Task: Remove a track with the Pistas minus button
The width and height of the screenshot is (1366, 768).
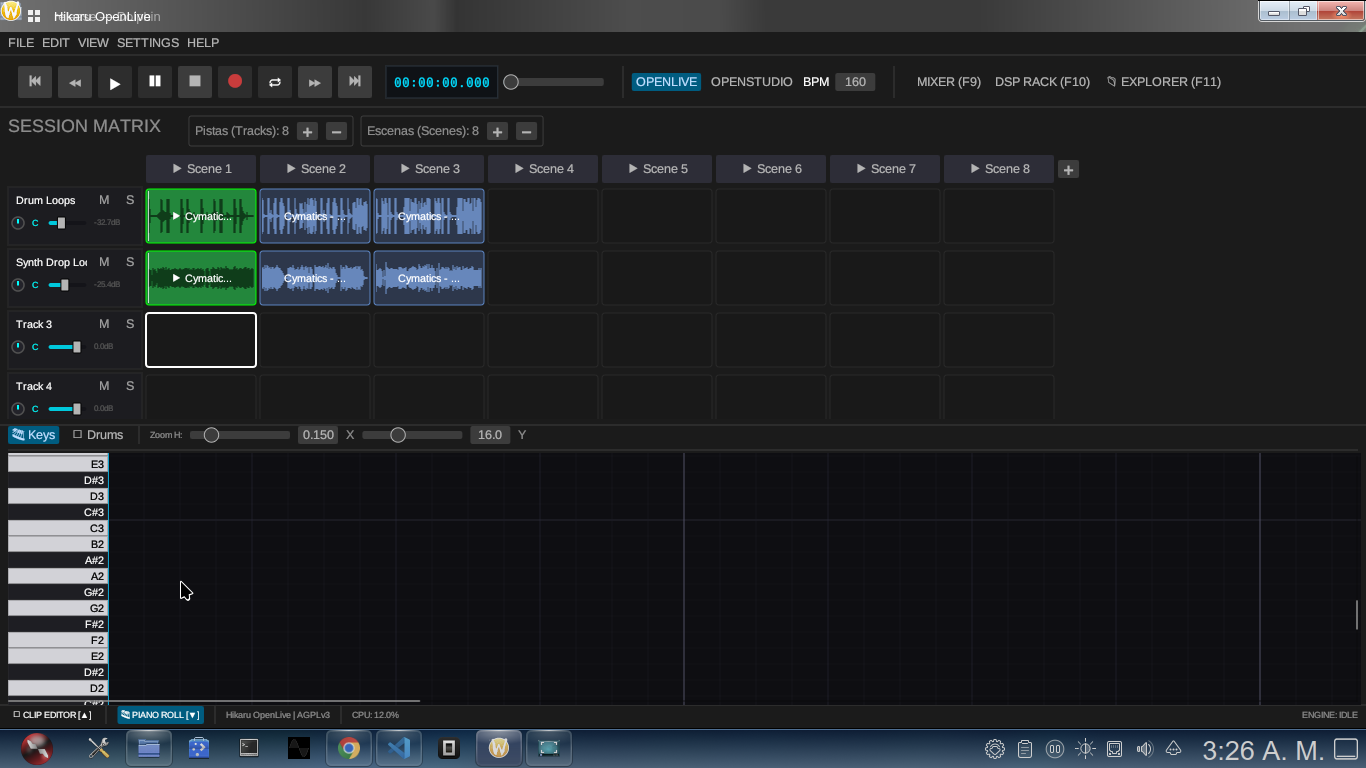Action: click(336, 131)
